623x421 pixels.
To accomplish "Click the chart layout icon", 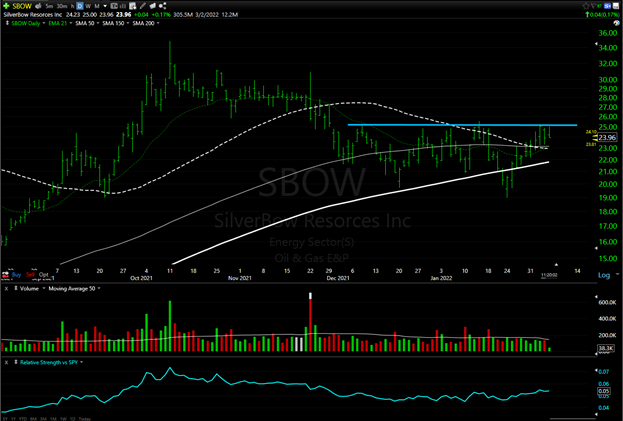I will [114, 6].
